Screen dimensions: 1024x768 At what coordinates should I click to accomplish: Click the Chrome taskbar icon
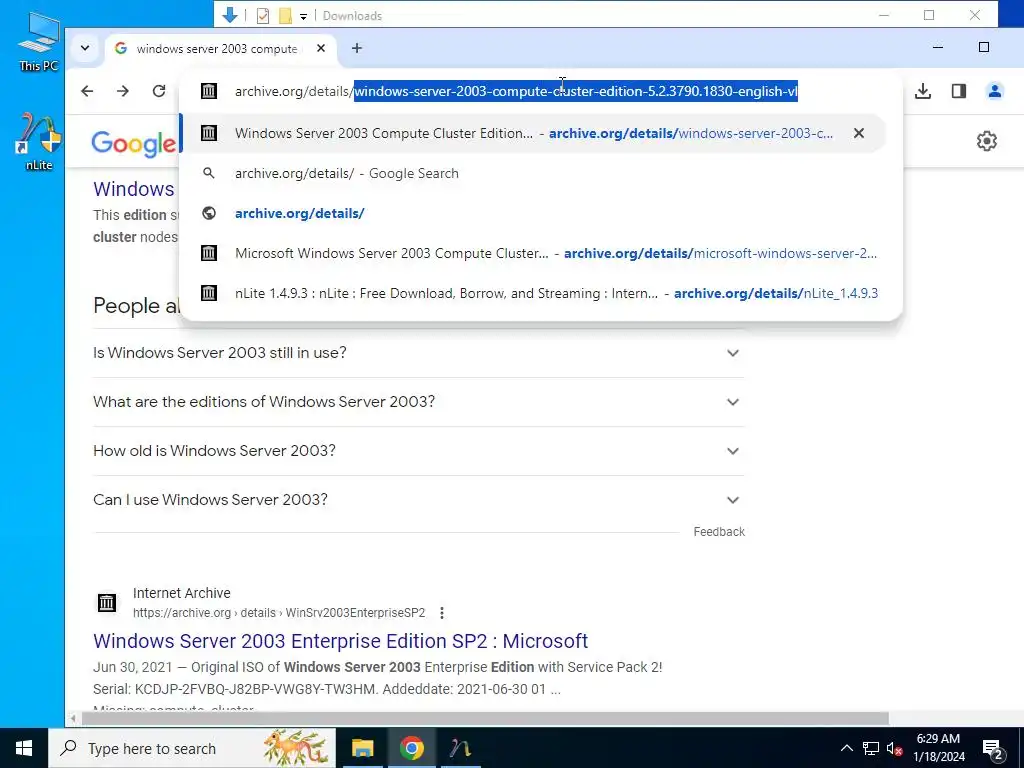[411, 748]
